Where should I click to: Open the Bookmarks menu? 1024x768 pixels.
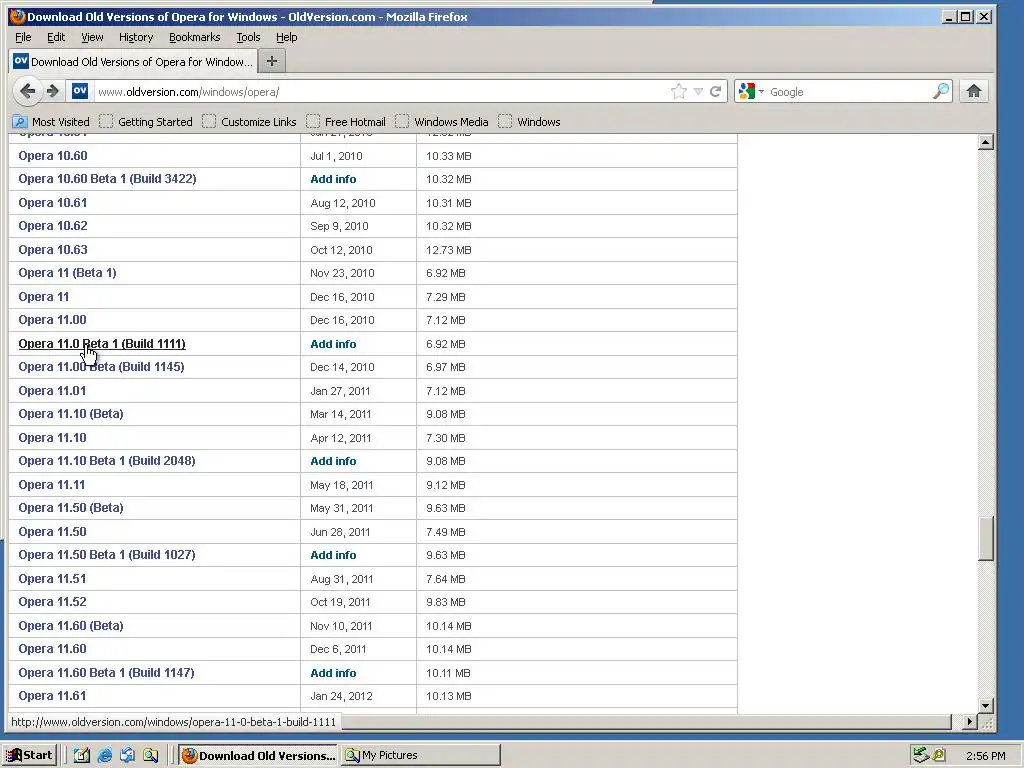point(195,37)
